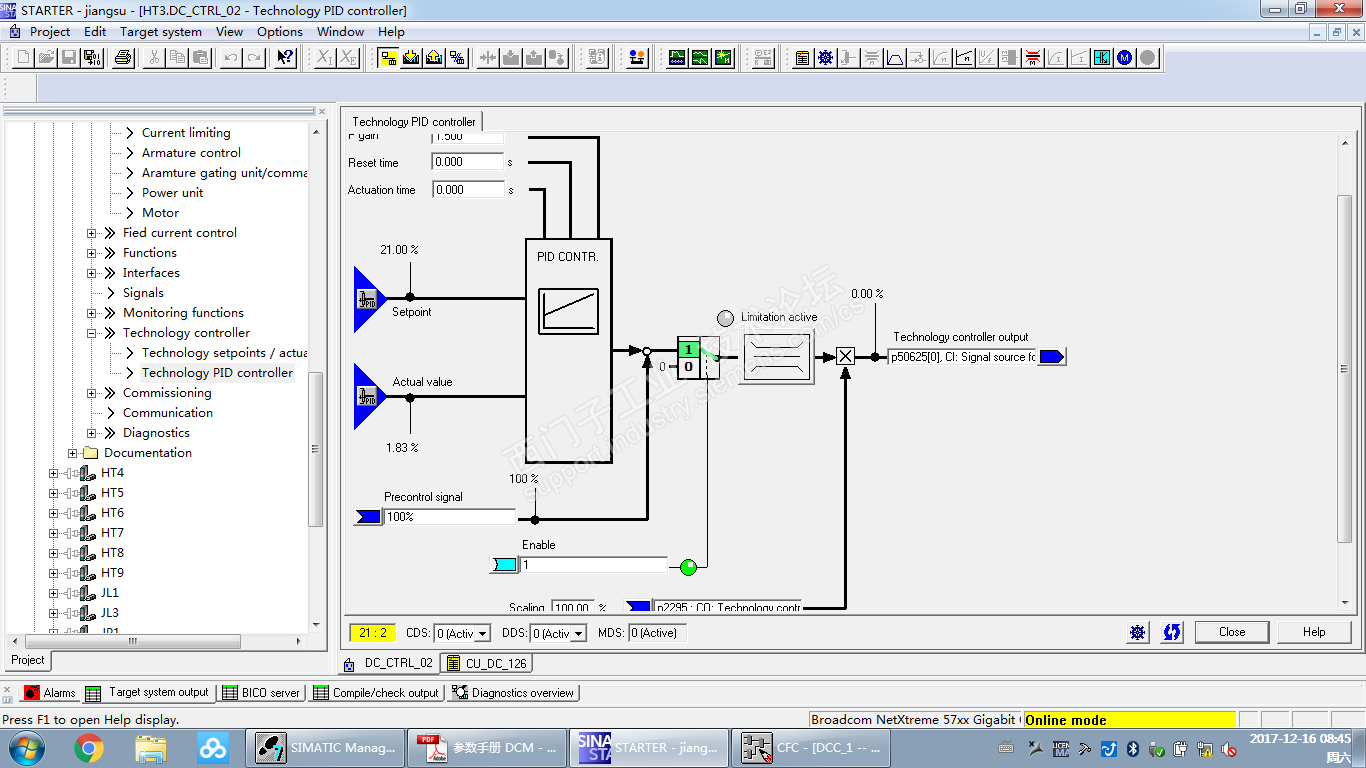This screenshot has width=1366, height=768.
Task: Click the toolbar icon with blue and orange dots
Action: [x=637, y=58]
